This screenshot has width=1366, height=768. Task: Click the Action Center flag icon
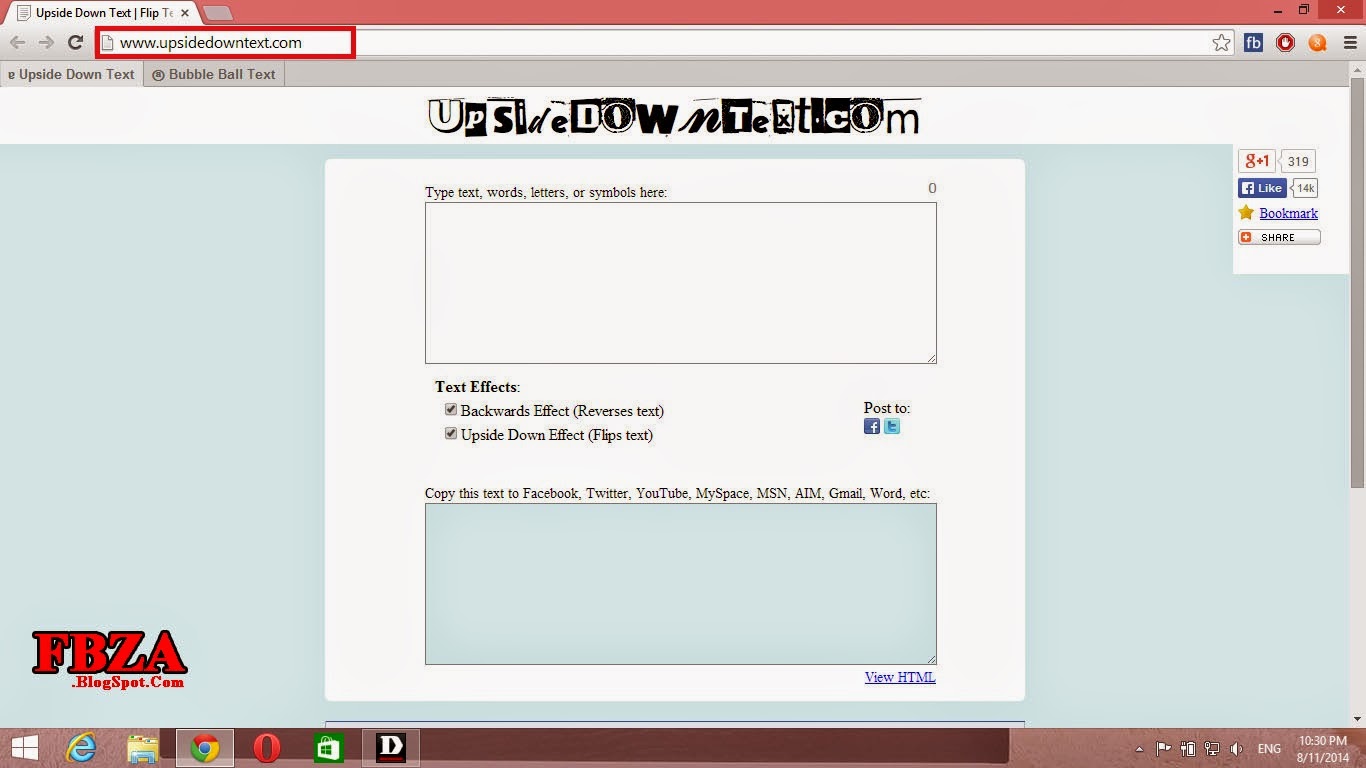(1164, 749)
